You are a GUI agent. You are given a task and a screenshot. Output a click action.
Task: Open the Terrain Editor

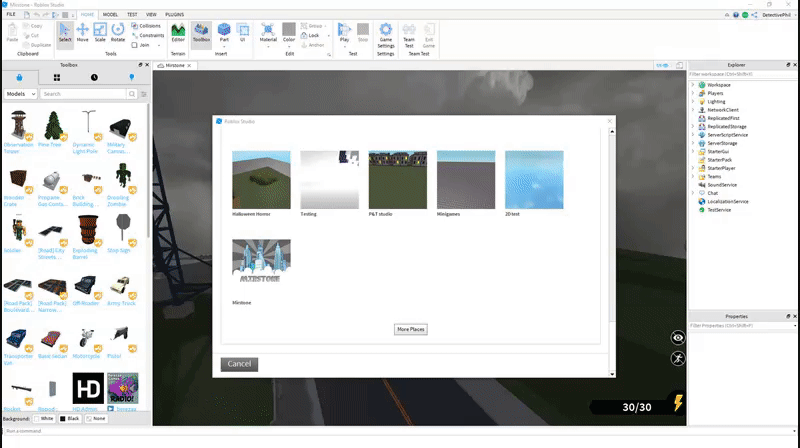pos(178,33)
